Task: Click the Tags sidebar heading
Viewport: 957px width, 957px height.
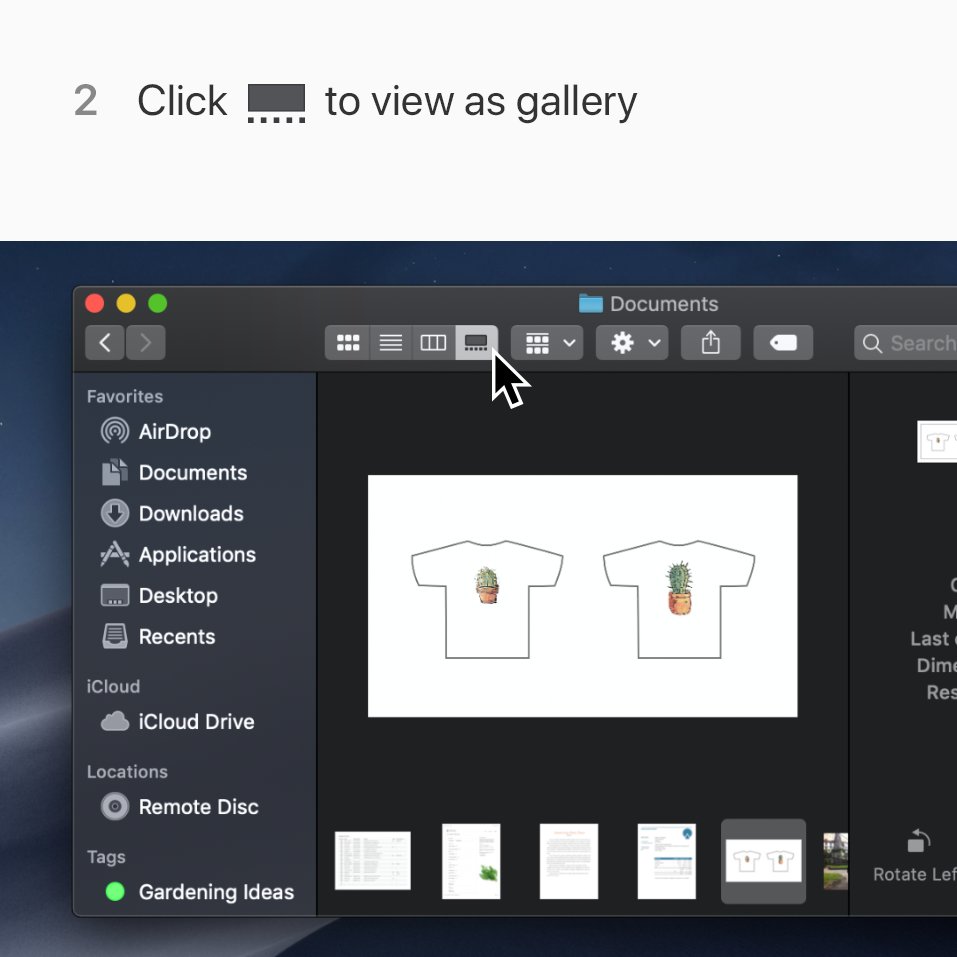Action: coord(106,857)
